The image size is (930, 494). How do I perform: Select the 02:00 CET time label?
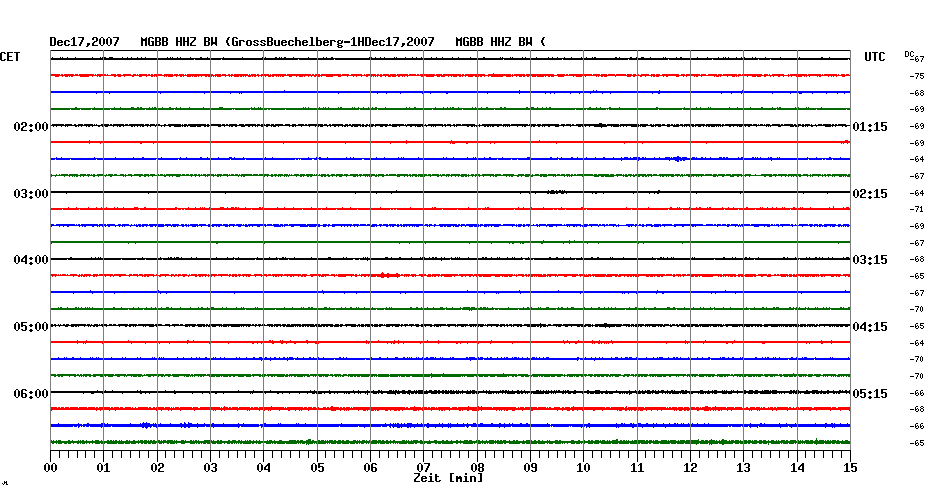click(31, 127)
